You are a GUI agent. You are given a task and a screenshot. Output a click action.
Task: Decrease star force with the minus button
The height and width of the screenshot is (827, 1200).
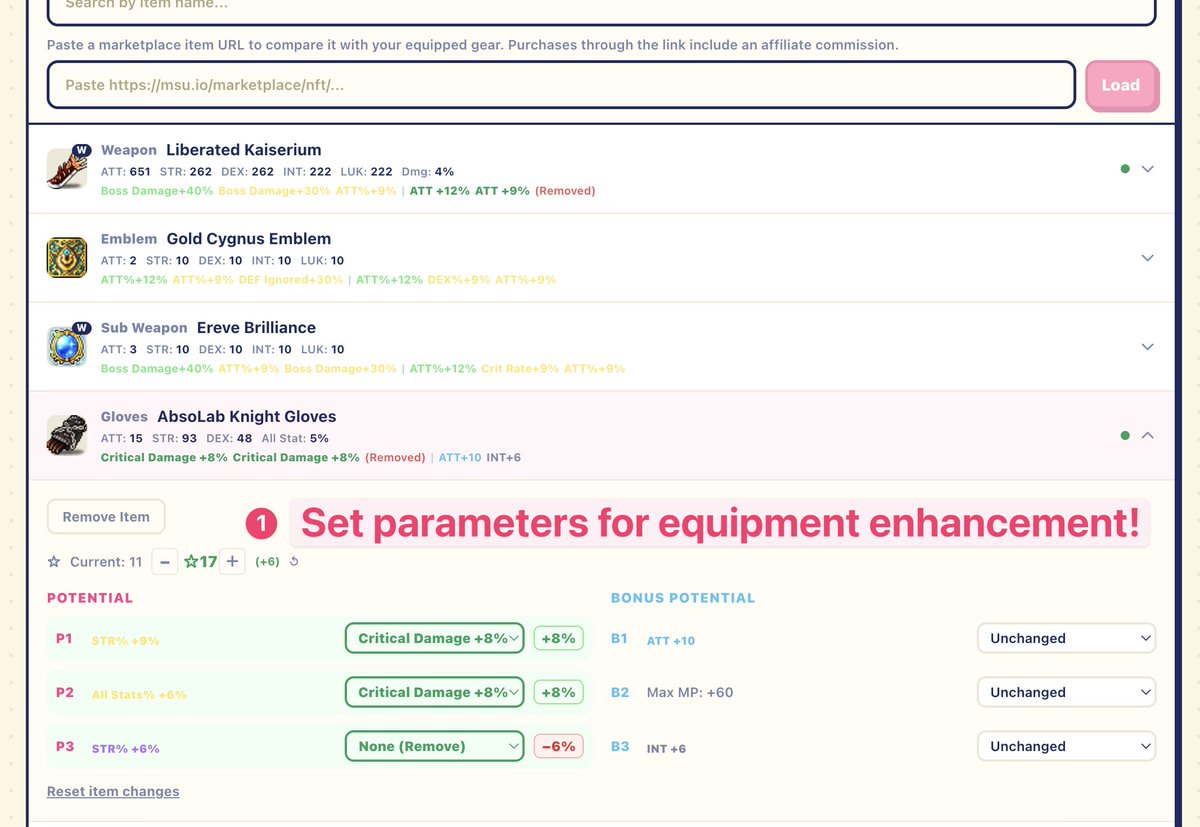pyautogui.click(x=165, y=562)
